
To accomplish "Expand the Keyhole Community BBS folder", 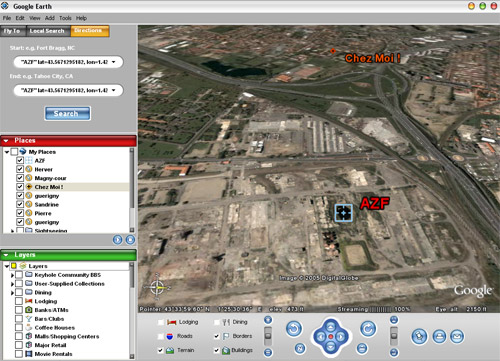I will point(12,275).
